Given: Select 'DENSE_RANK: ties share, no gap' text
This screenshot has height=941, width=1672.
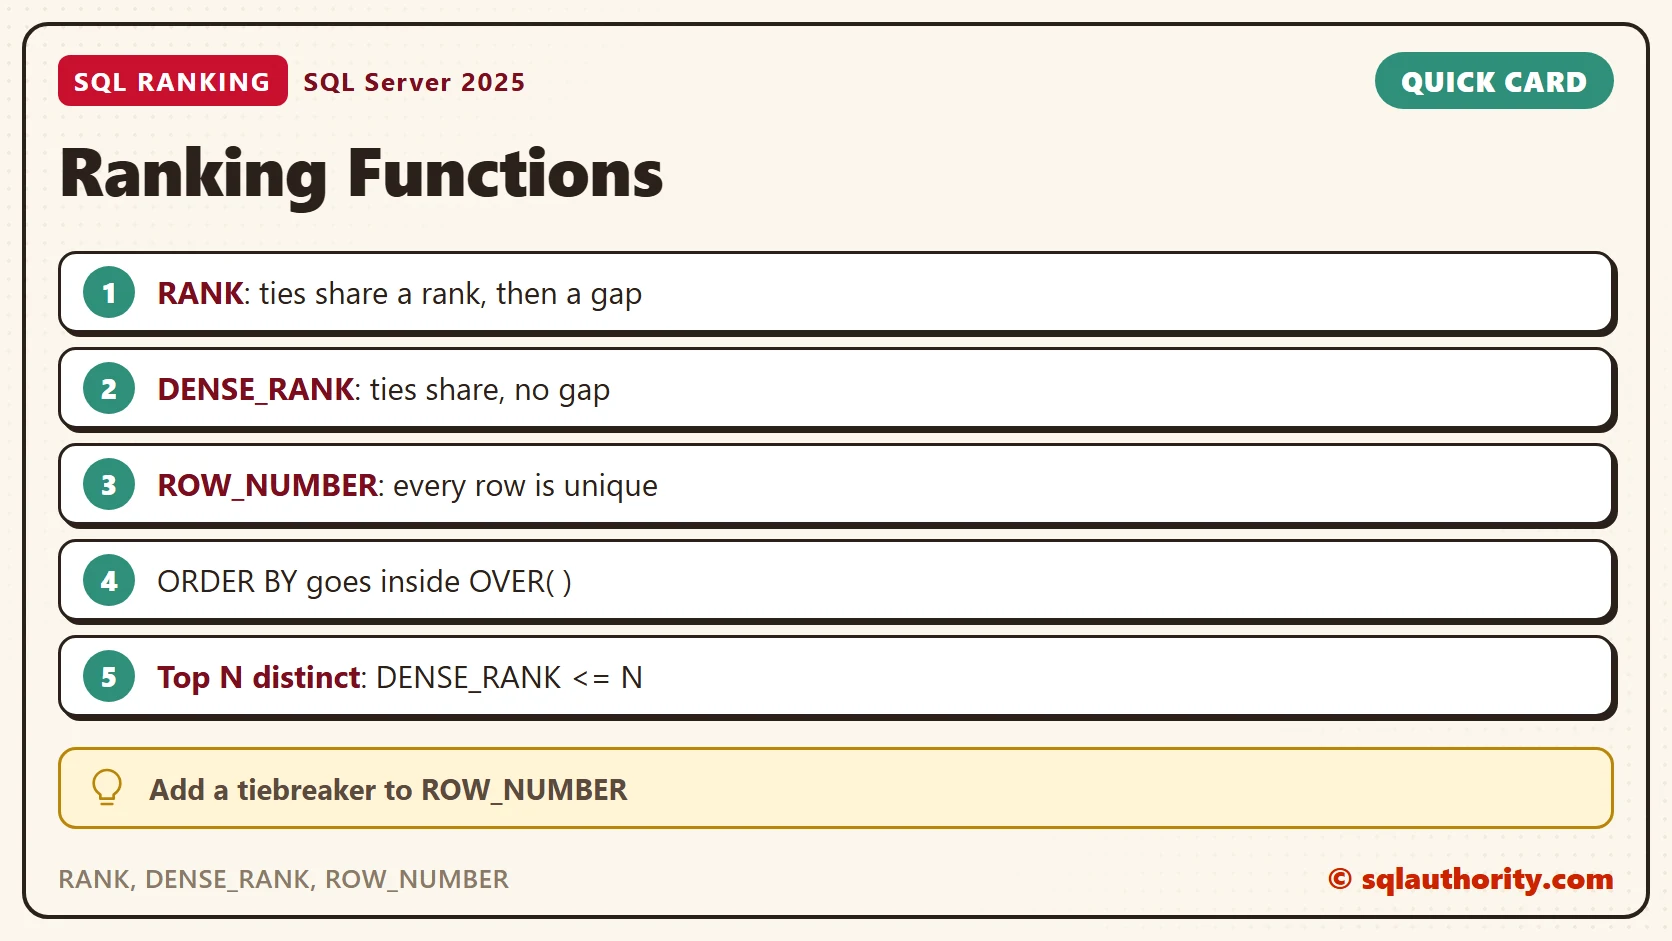Looking at the screenshot, I should click(x=384, y=390).
